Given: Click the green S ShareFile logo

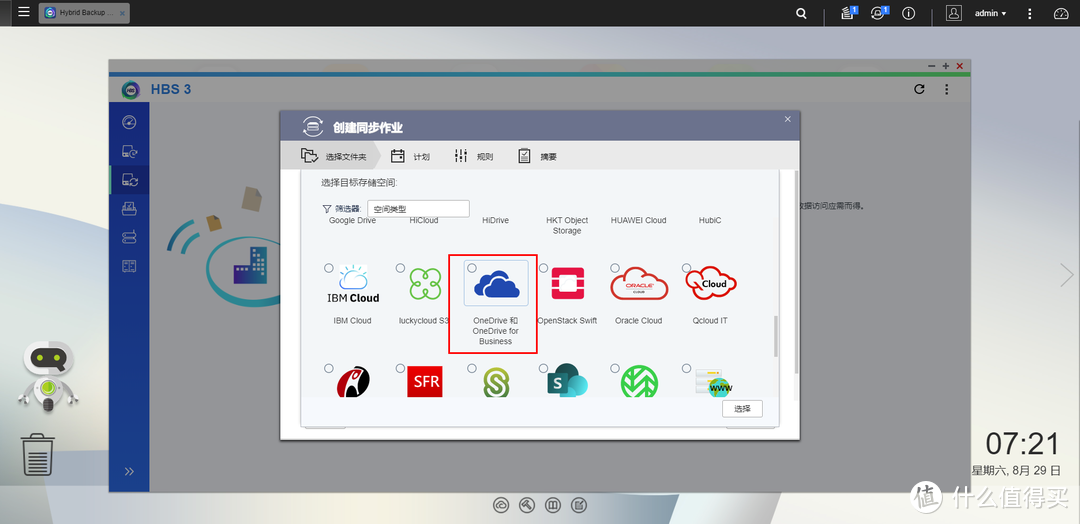Looking at the screenshot, I should pyautogui.click(x=496, y=381).
